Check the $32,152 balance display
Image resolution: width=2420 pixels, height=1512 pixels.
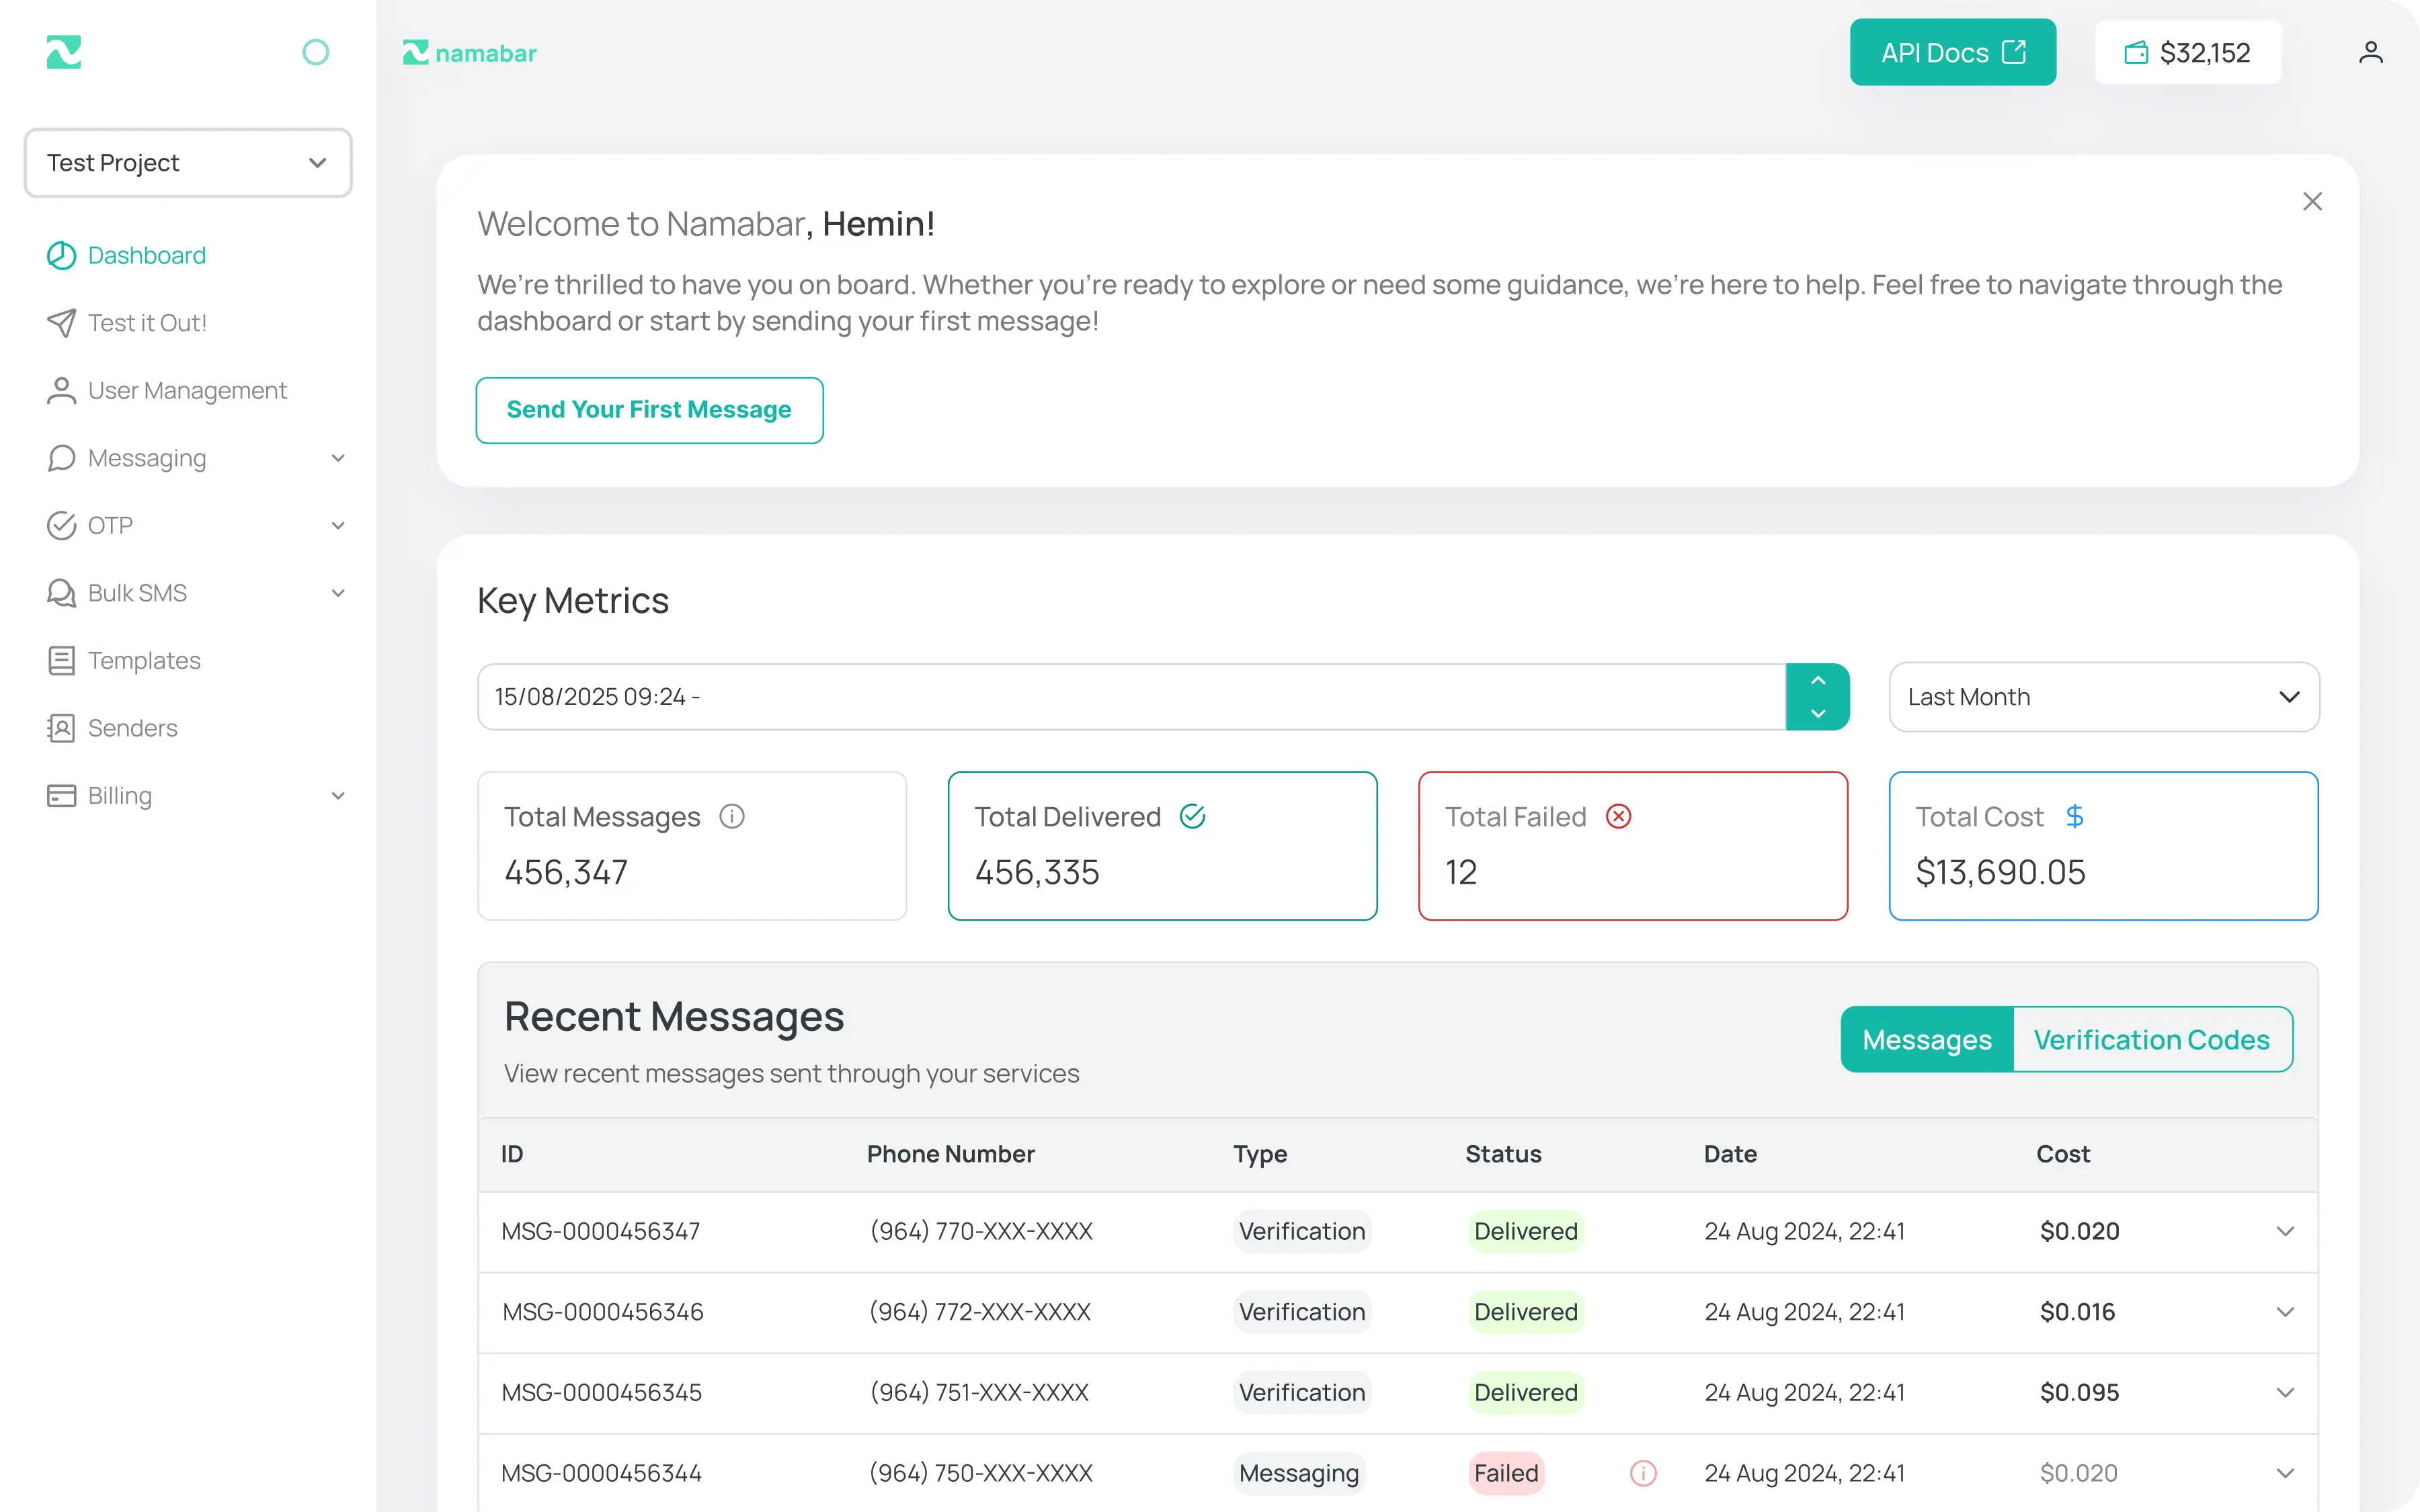[2188, 52]
